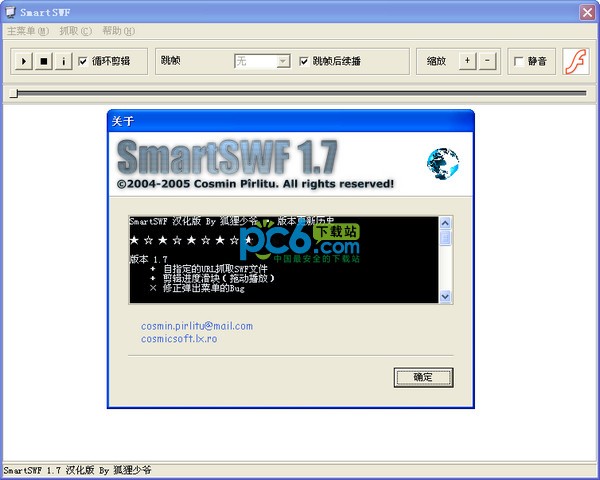Open the cosmin.pirlitu@mail.com email link
Screen dimensions: 600x480
pos(197,326)
